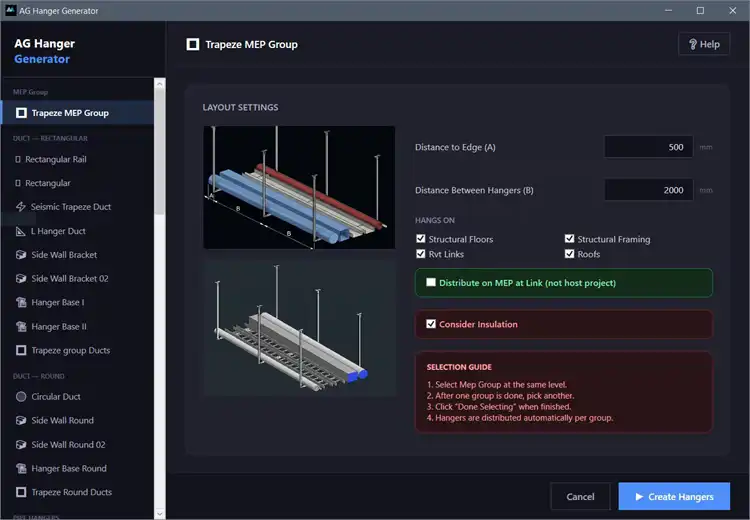
Task: Click the sidebar scrollbar down arrow
Action: click(x=160, y=514)
